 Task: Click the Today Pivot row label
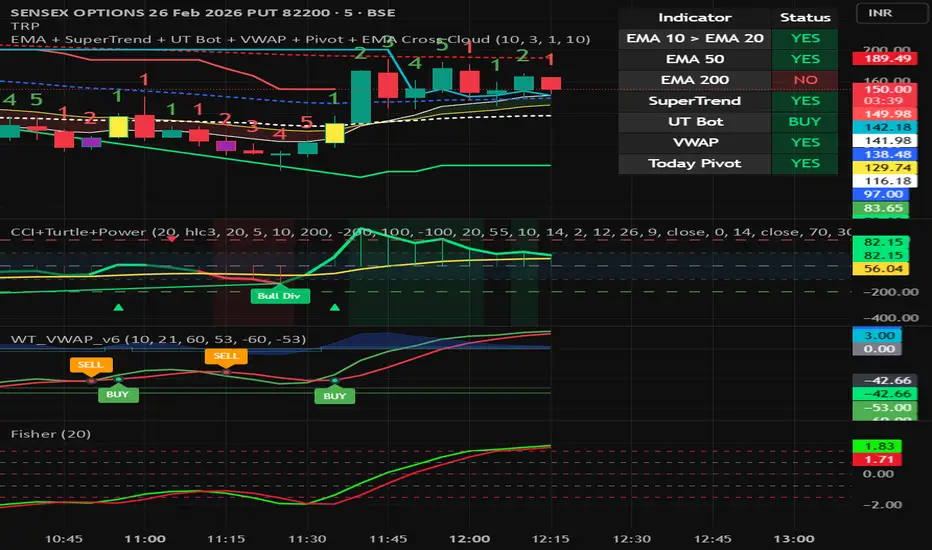[x=695, y=163]
